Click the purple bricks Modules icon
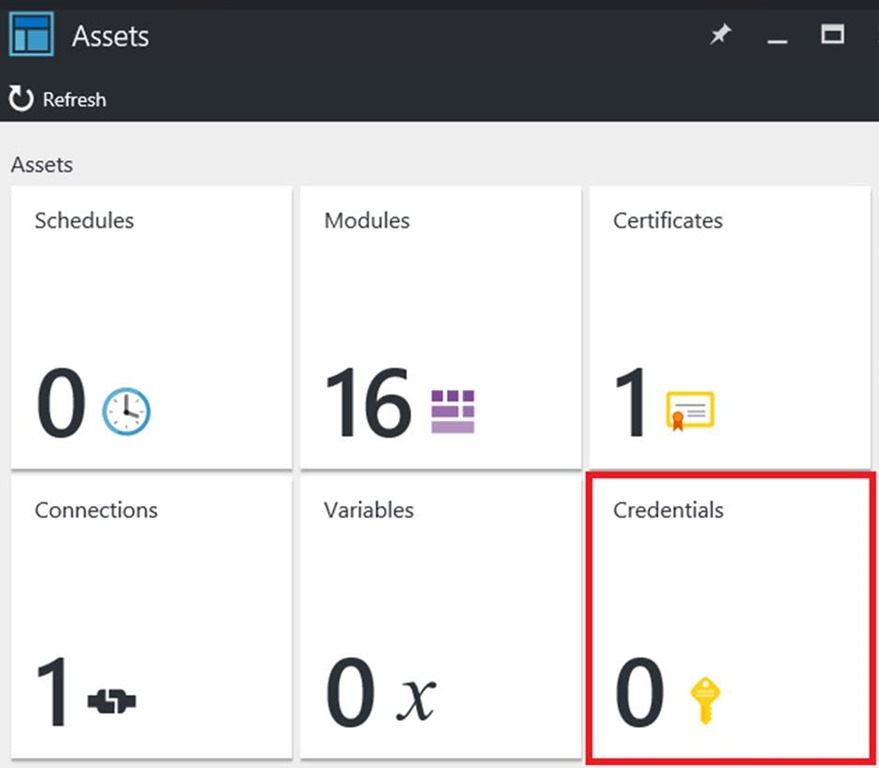Viewport: 879px width, 768px height. pyautogui.click(x=452, y=411)
